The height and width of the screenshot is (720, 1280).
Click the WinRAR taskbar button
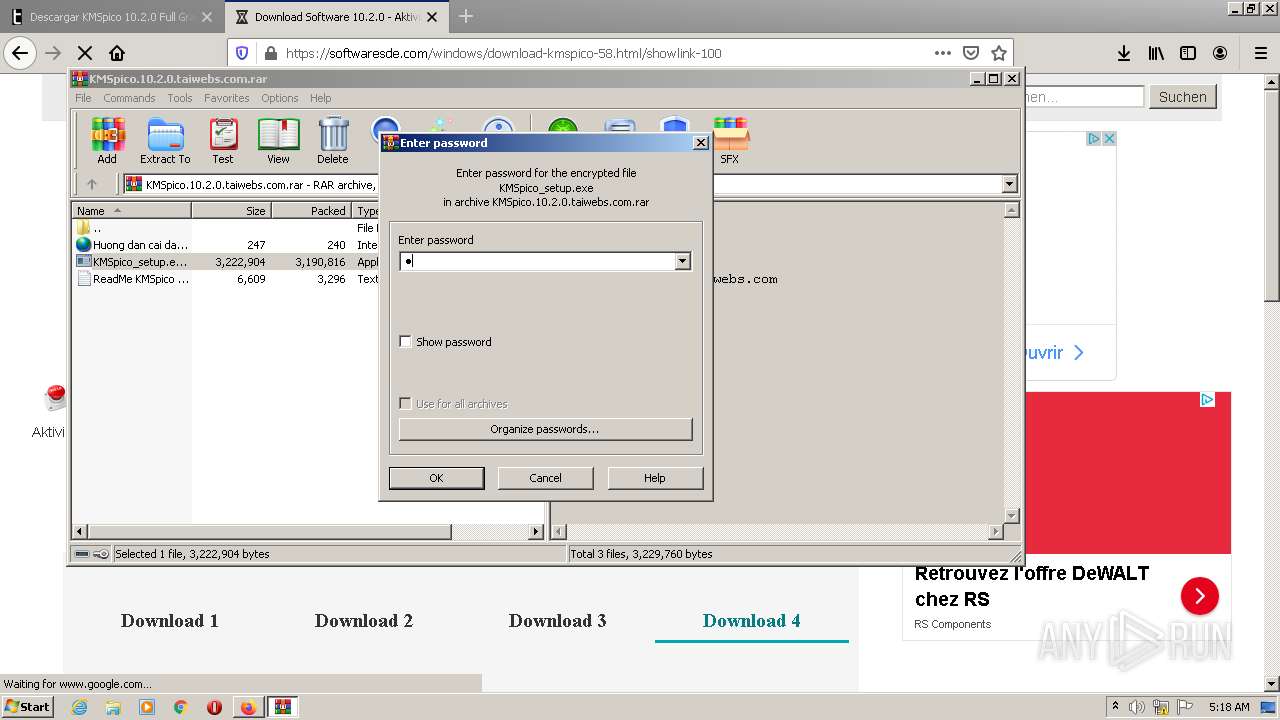click(283, 707)
